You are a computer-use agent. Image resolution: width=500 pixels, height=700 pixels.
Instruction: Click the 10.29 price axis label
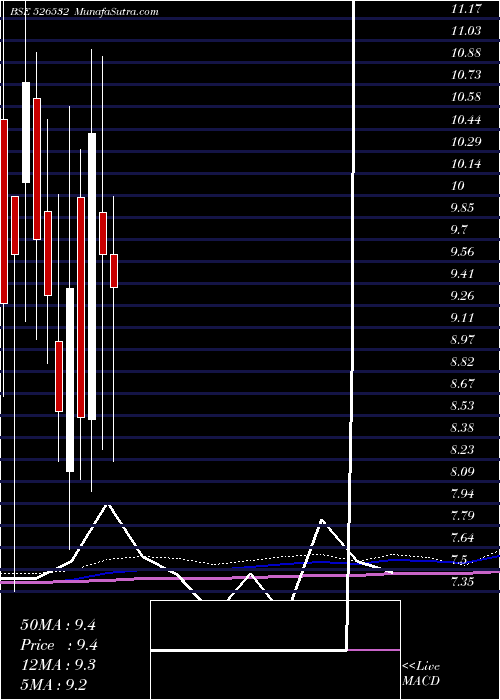click(x=466, y=142)
